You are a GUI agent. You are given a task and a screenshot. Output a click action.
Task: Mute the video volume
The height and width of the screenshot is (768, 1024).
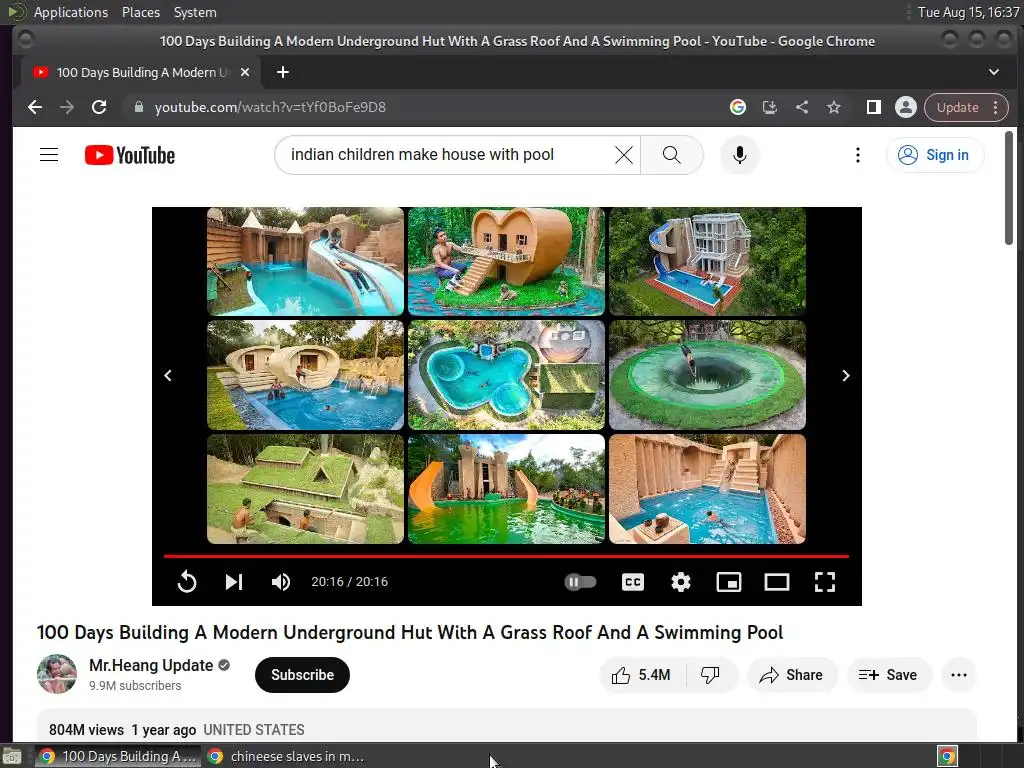click(281, 581)
